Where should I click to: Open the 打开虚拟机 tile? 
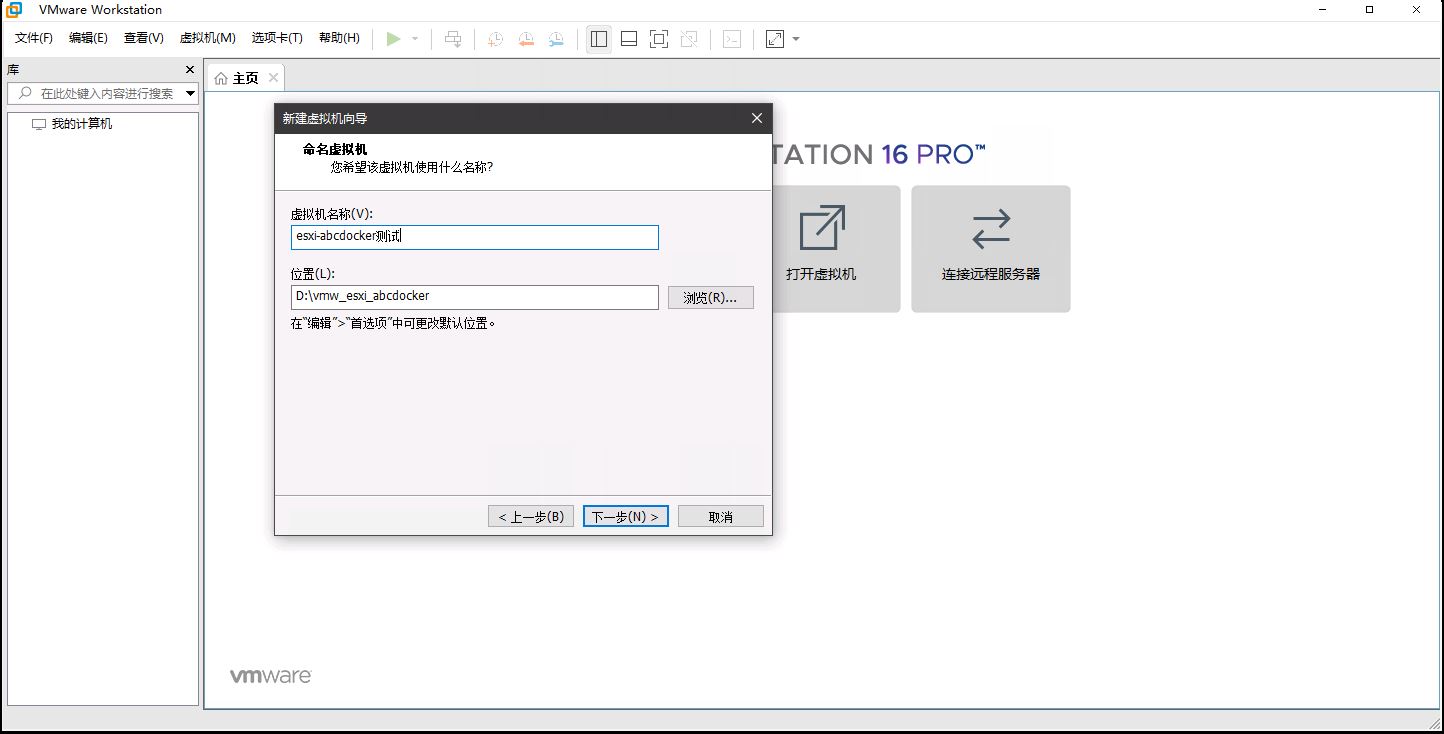[x=821, y=248]
